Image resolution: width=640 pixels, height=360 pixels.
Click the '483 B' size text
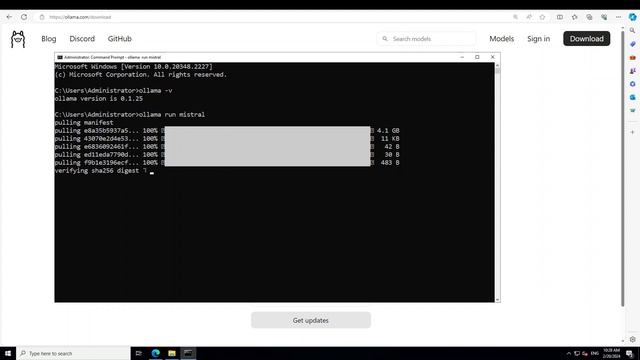390,162
